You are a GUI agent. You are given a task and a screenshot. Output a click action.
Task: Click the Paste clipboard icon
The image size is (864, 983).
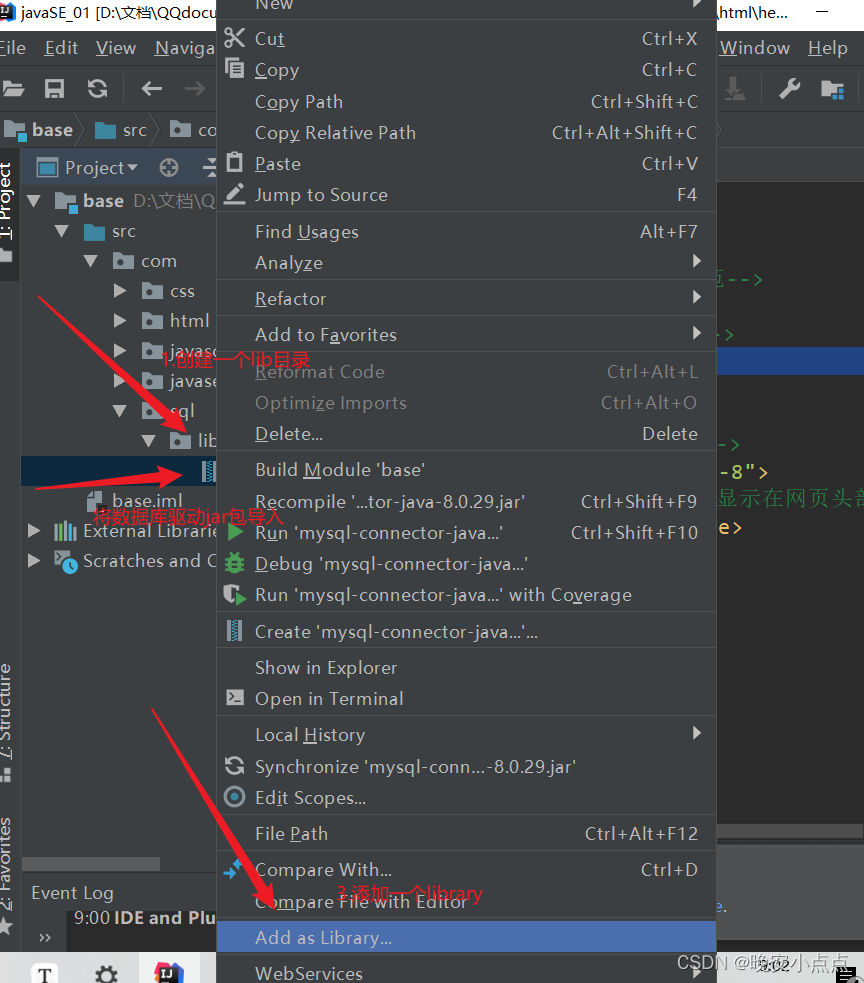tap(234, 162)
